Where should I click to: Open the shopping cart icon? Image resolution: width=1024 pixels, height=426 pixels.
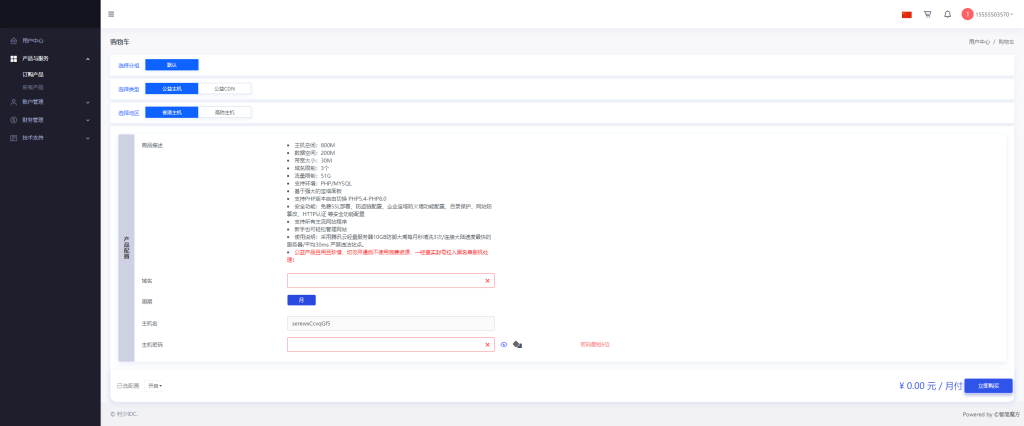927,15
